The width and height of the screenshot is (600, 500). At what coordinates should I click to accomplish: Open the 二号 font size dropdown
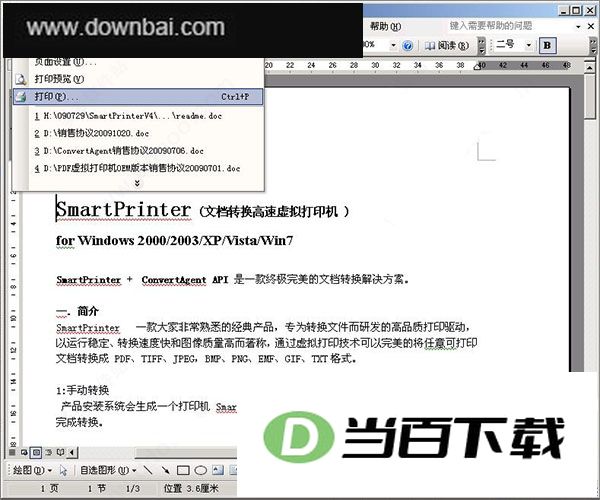(529, 45)
